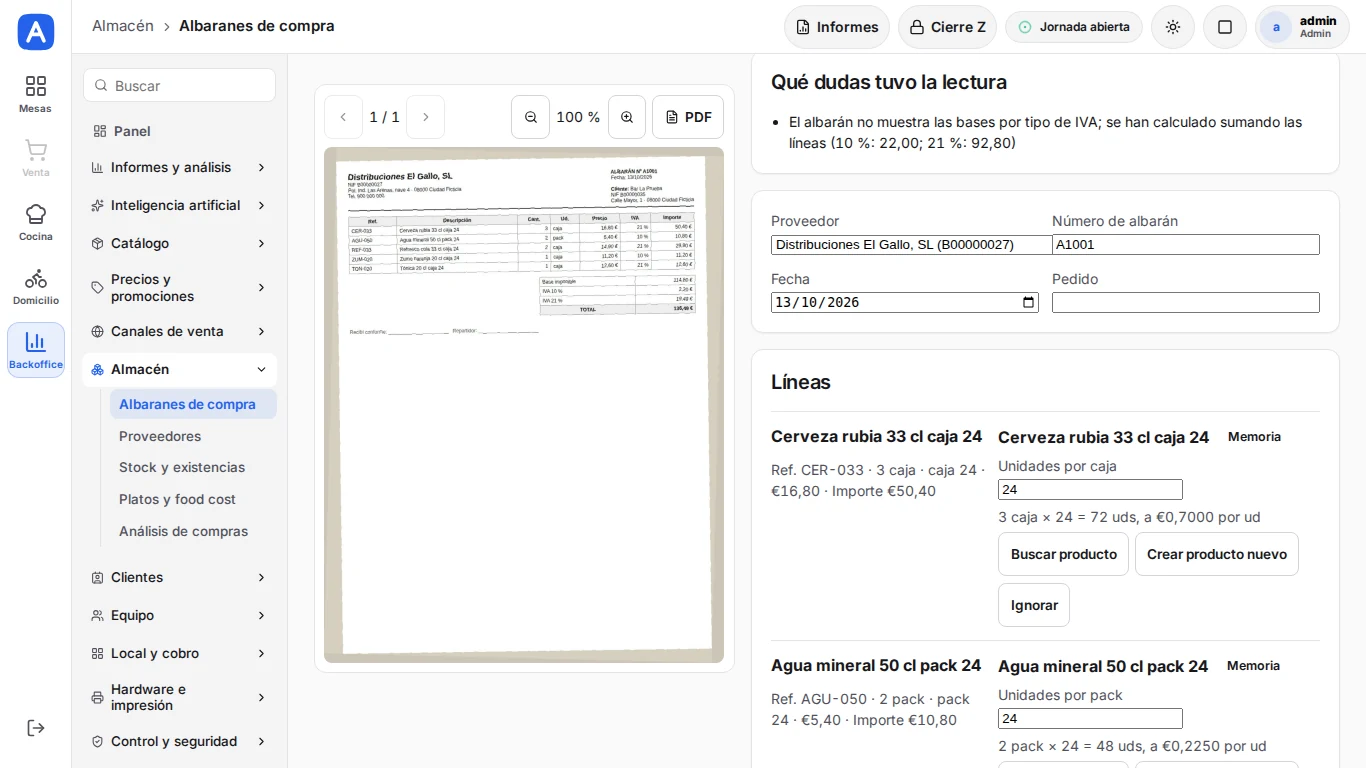Go to previous page of document
Viewport: 1366px width, 768px height.
343,117
